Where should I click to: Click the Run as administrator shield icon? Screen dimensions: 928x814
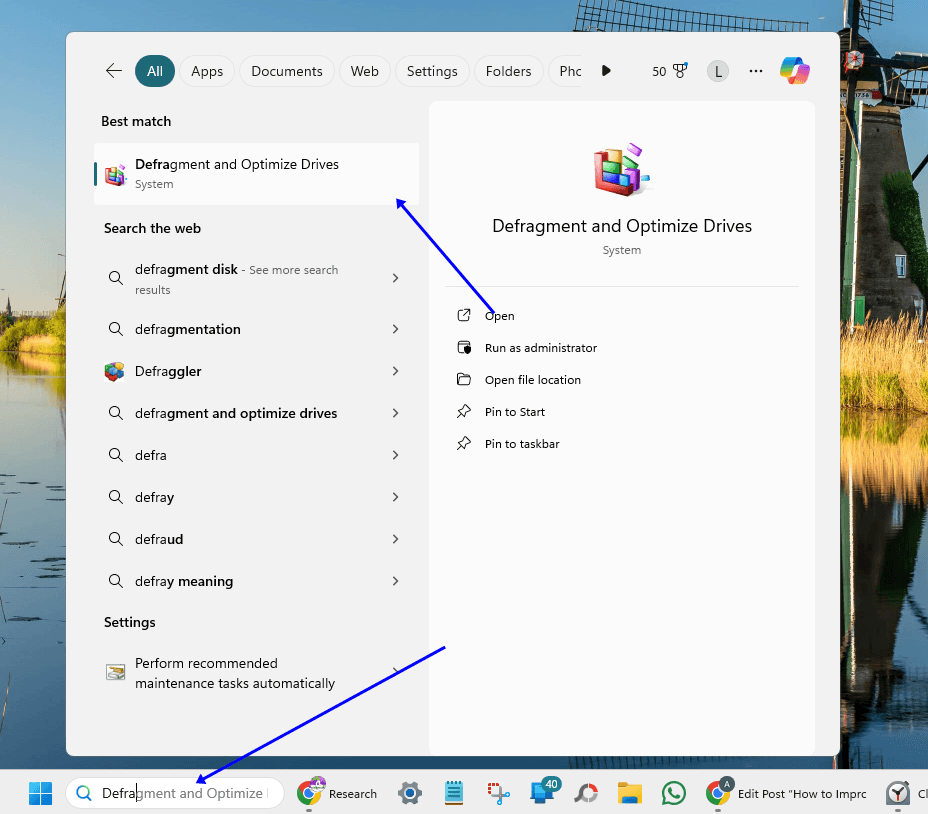pyautogui.click(x=464, y=347)
